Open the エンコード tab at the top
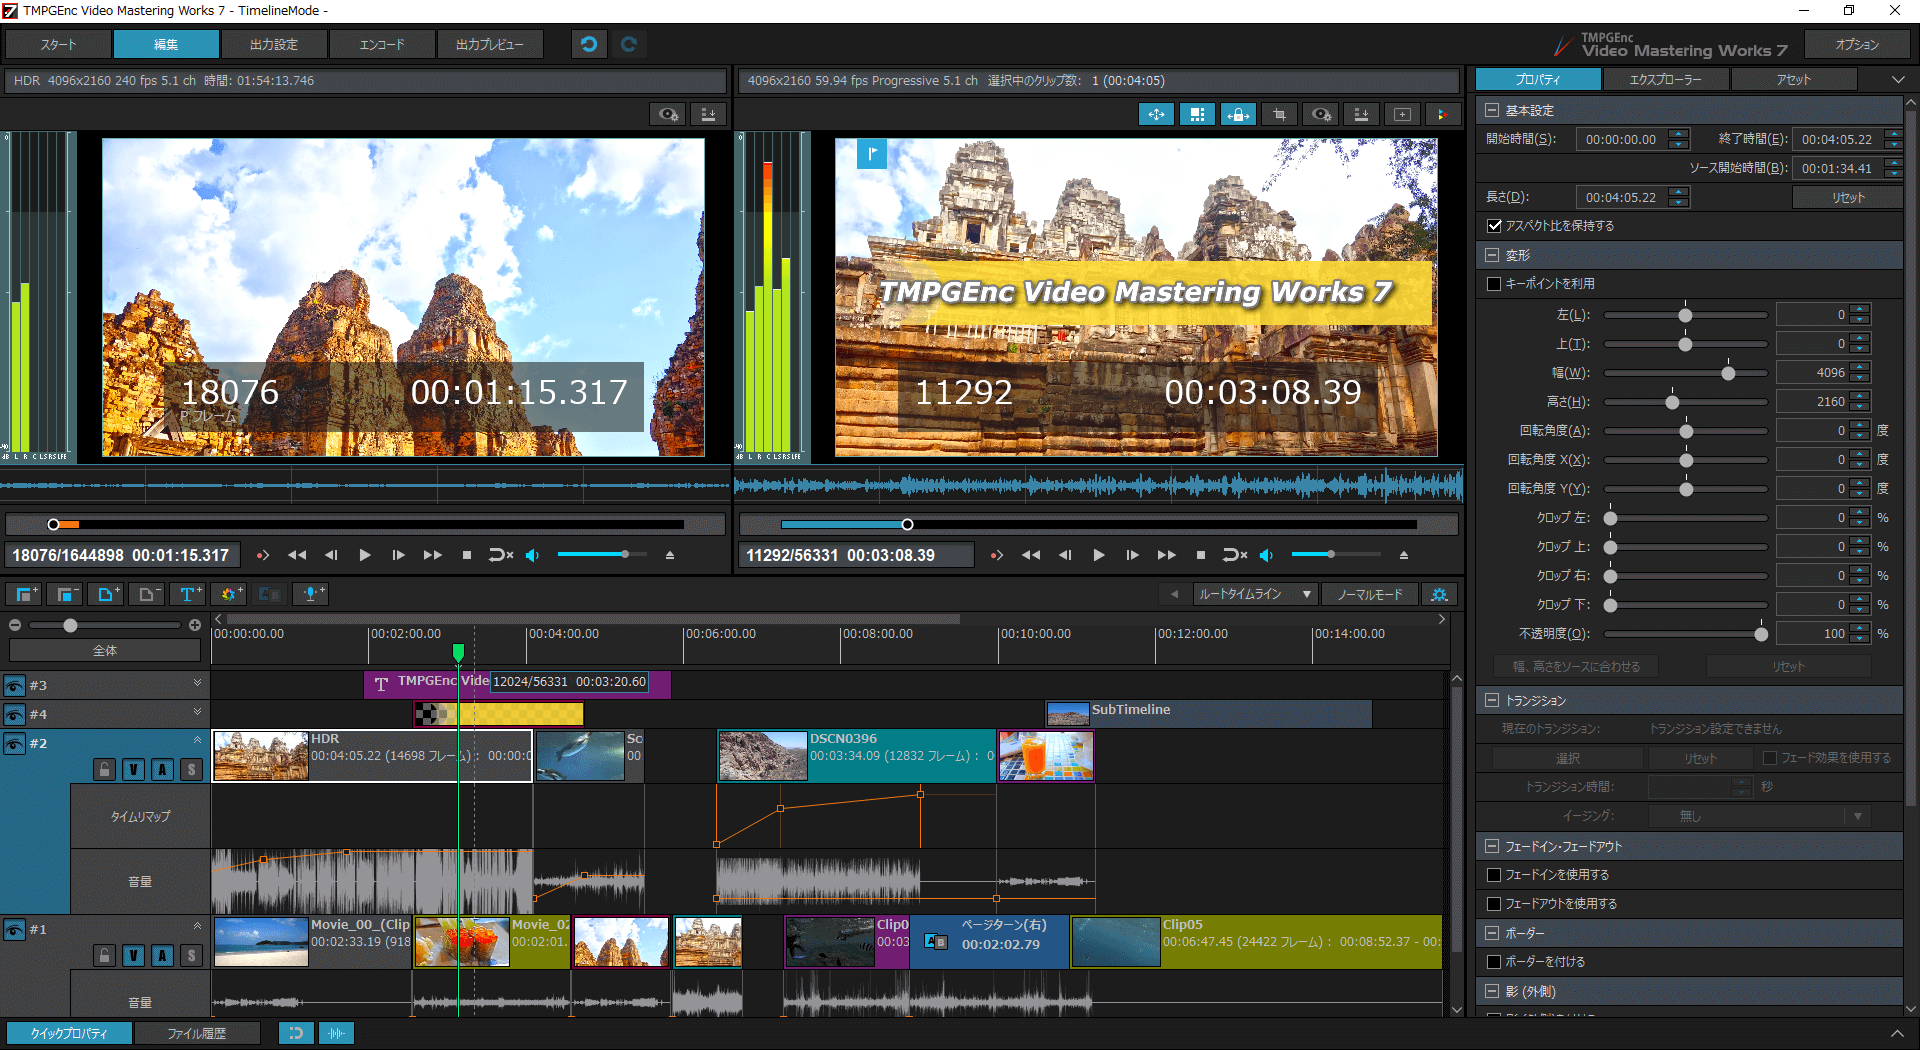Image resolution: width=1920 pixels, height=1050 pixels. coord(382,44)
